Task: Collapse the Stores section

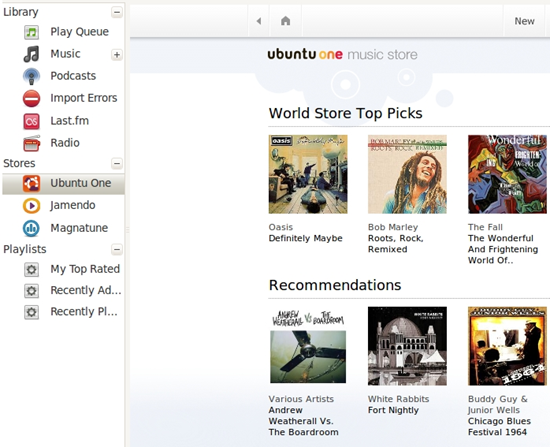Action: (117, 164)
